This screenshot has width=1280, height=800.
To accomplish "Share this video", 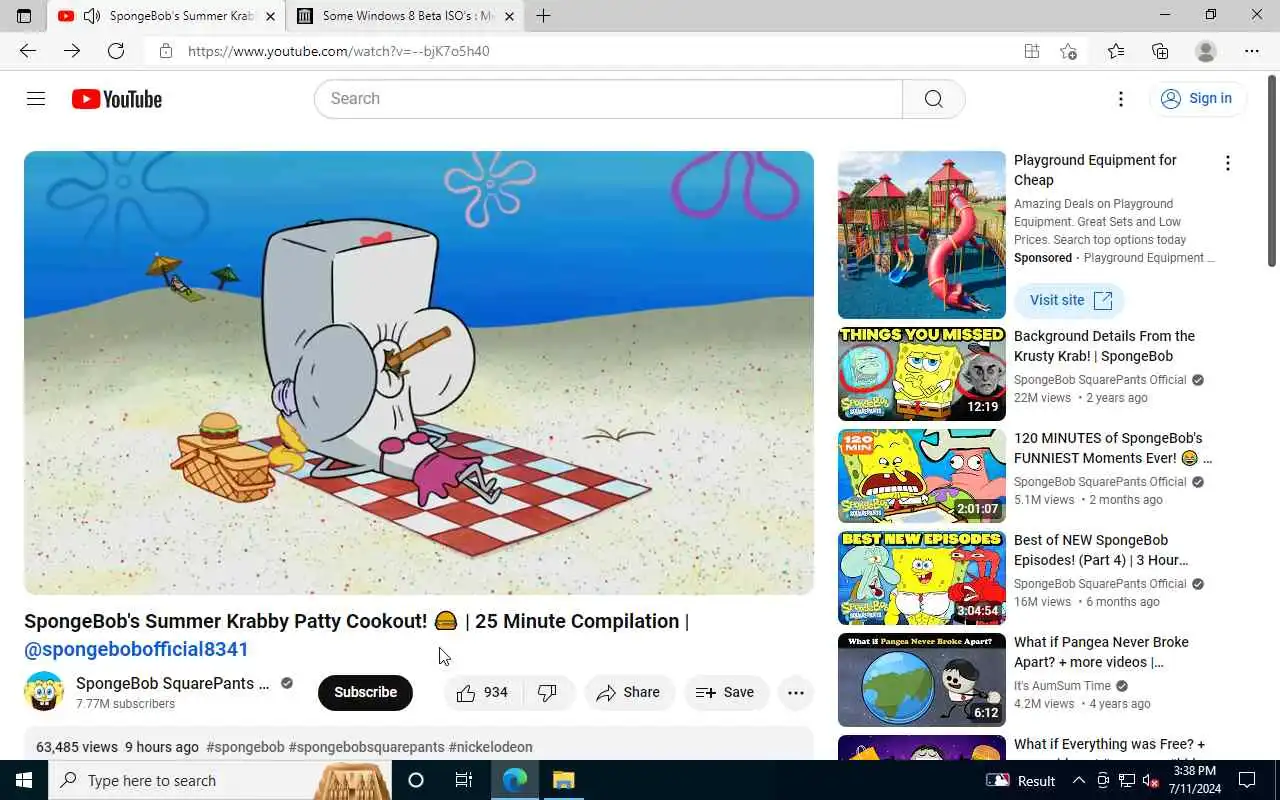I will click(628, 692).
